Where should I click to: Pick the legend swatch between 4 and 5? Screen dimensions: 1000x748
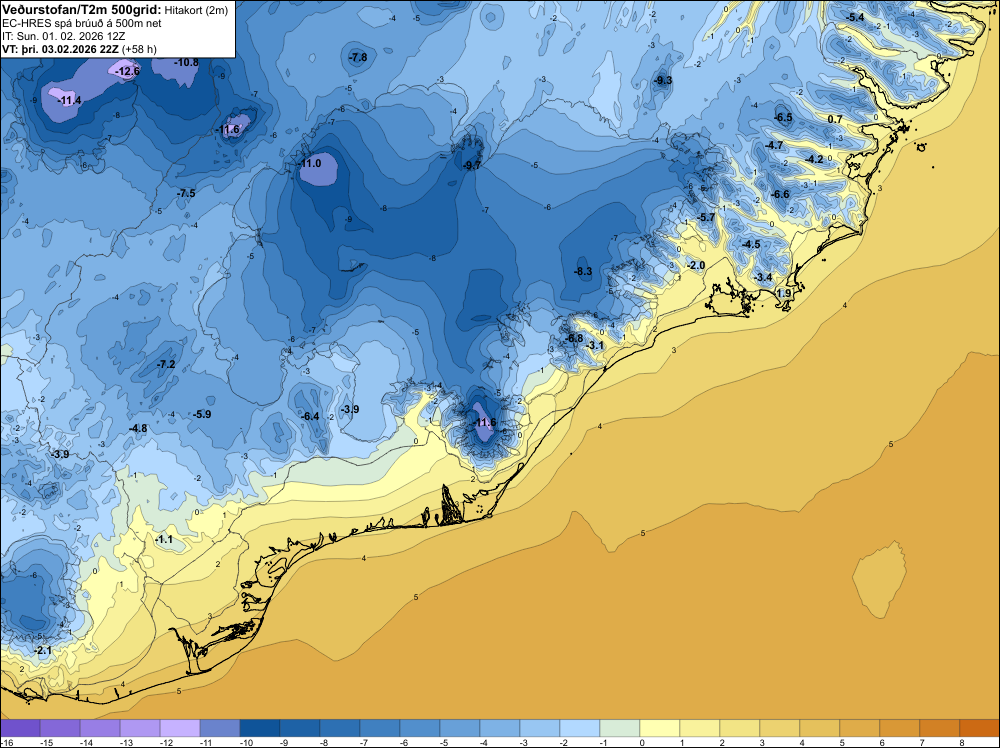(819, 728)
